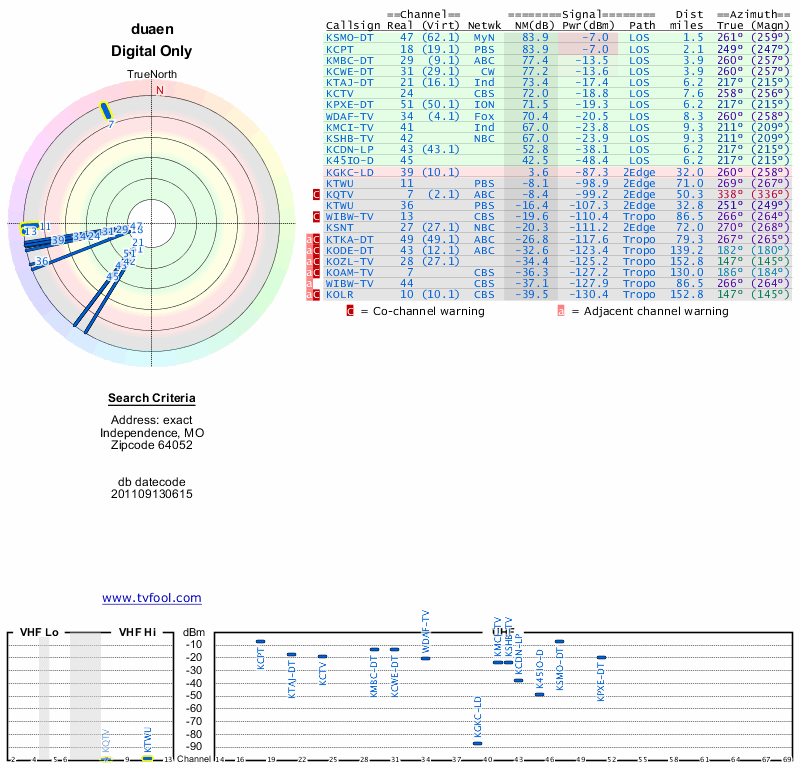Click the KGKC-LD marker in the UHF chart
Viewport: 800px width, 768px height.
pos(477,744)
